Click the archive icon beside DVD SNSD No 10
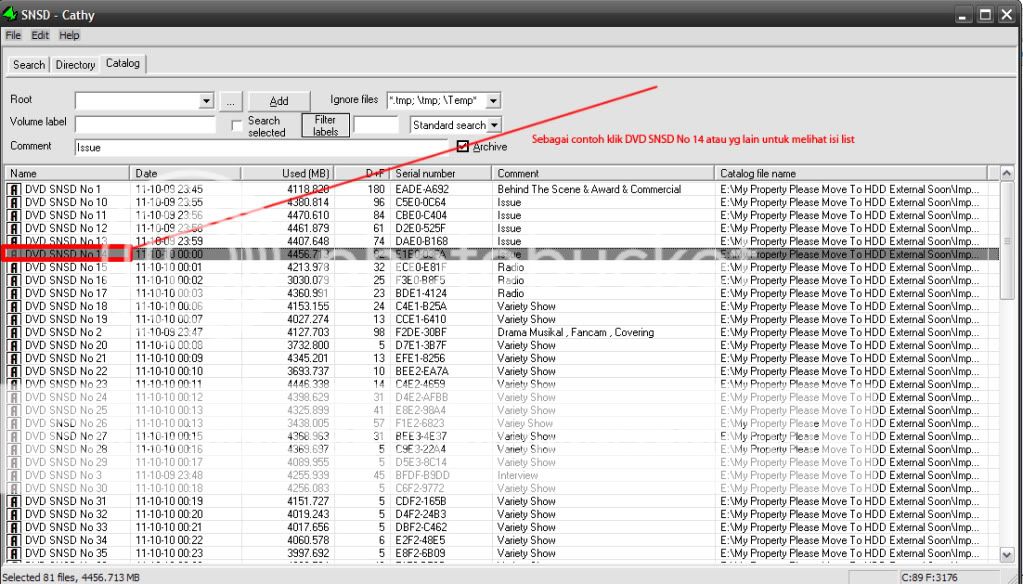1023x584 pixels. pyautogui.click(x=14, y=202)
